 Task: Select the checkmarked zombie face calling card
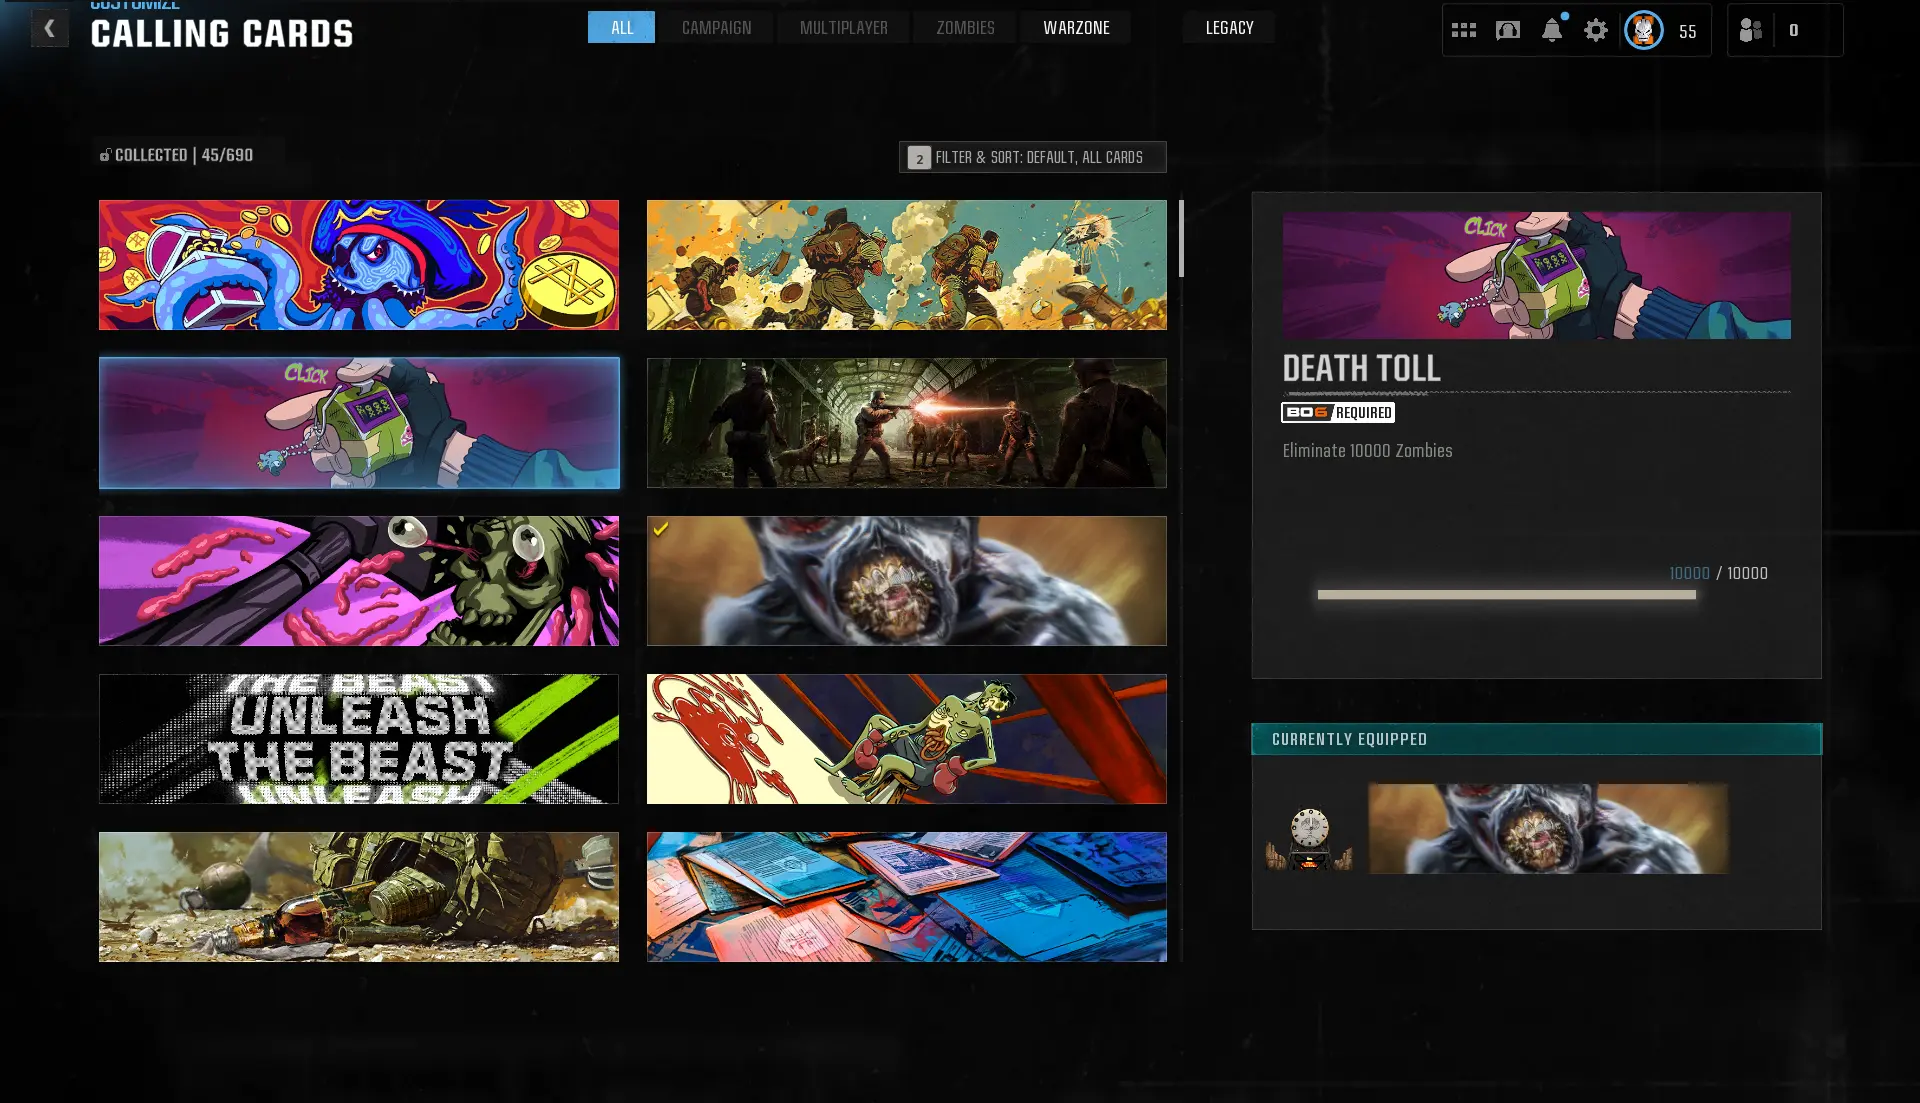click(906, 581)
